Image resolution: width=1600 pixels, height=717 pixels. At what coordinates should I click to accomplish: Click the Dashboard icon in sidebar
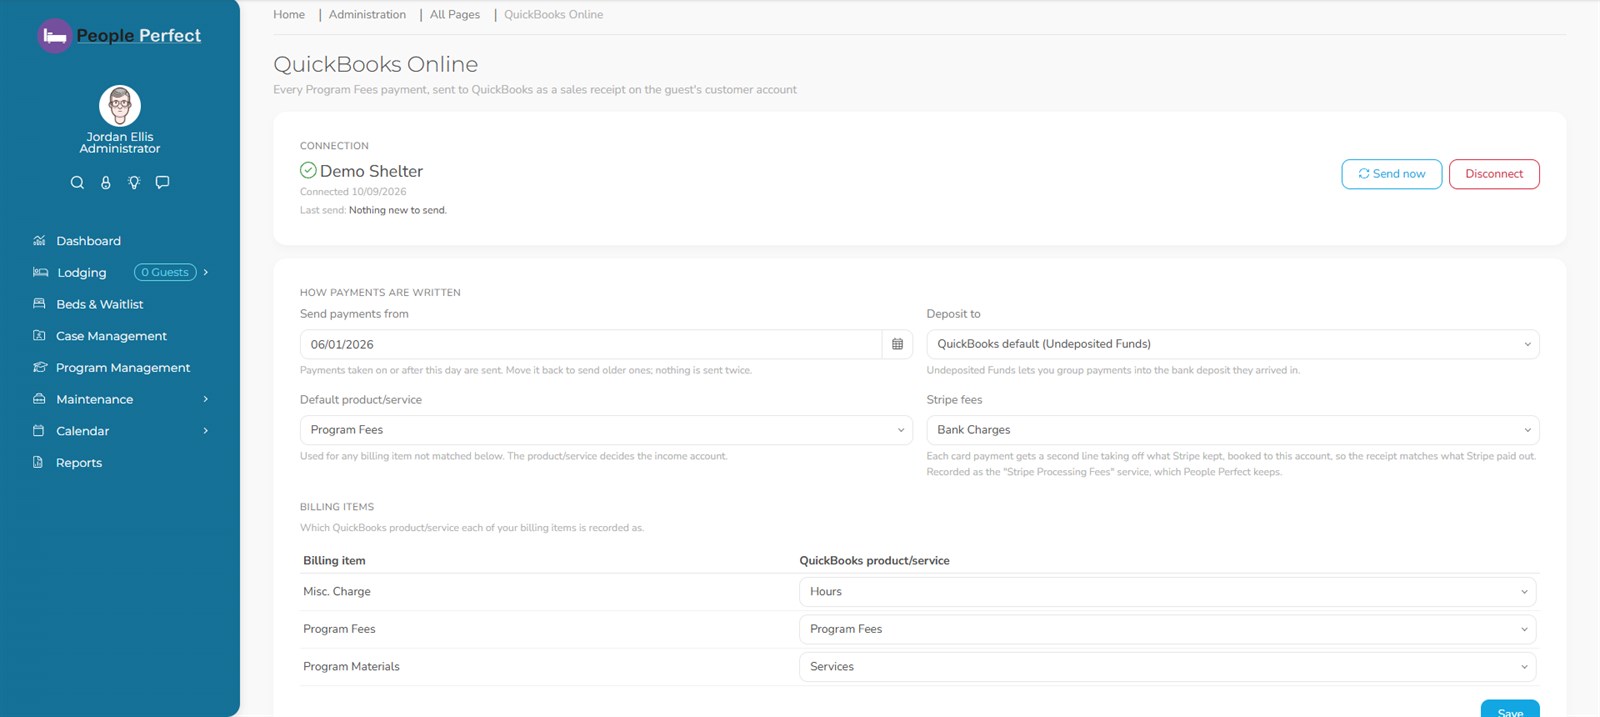[x=39, y=240]
